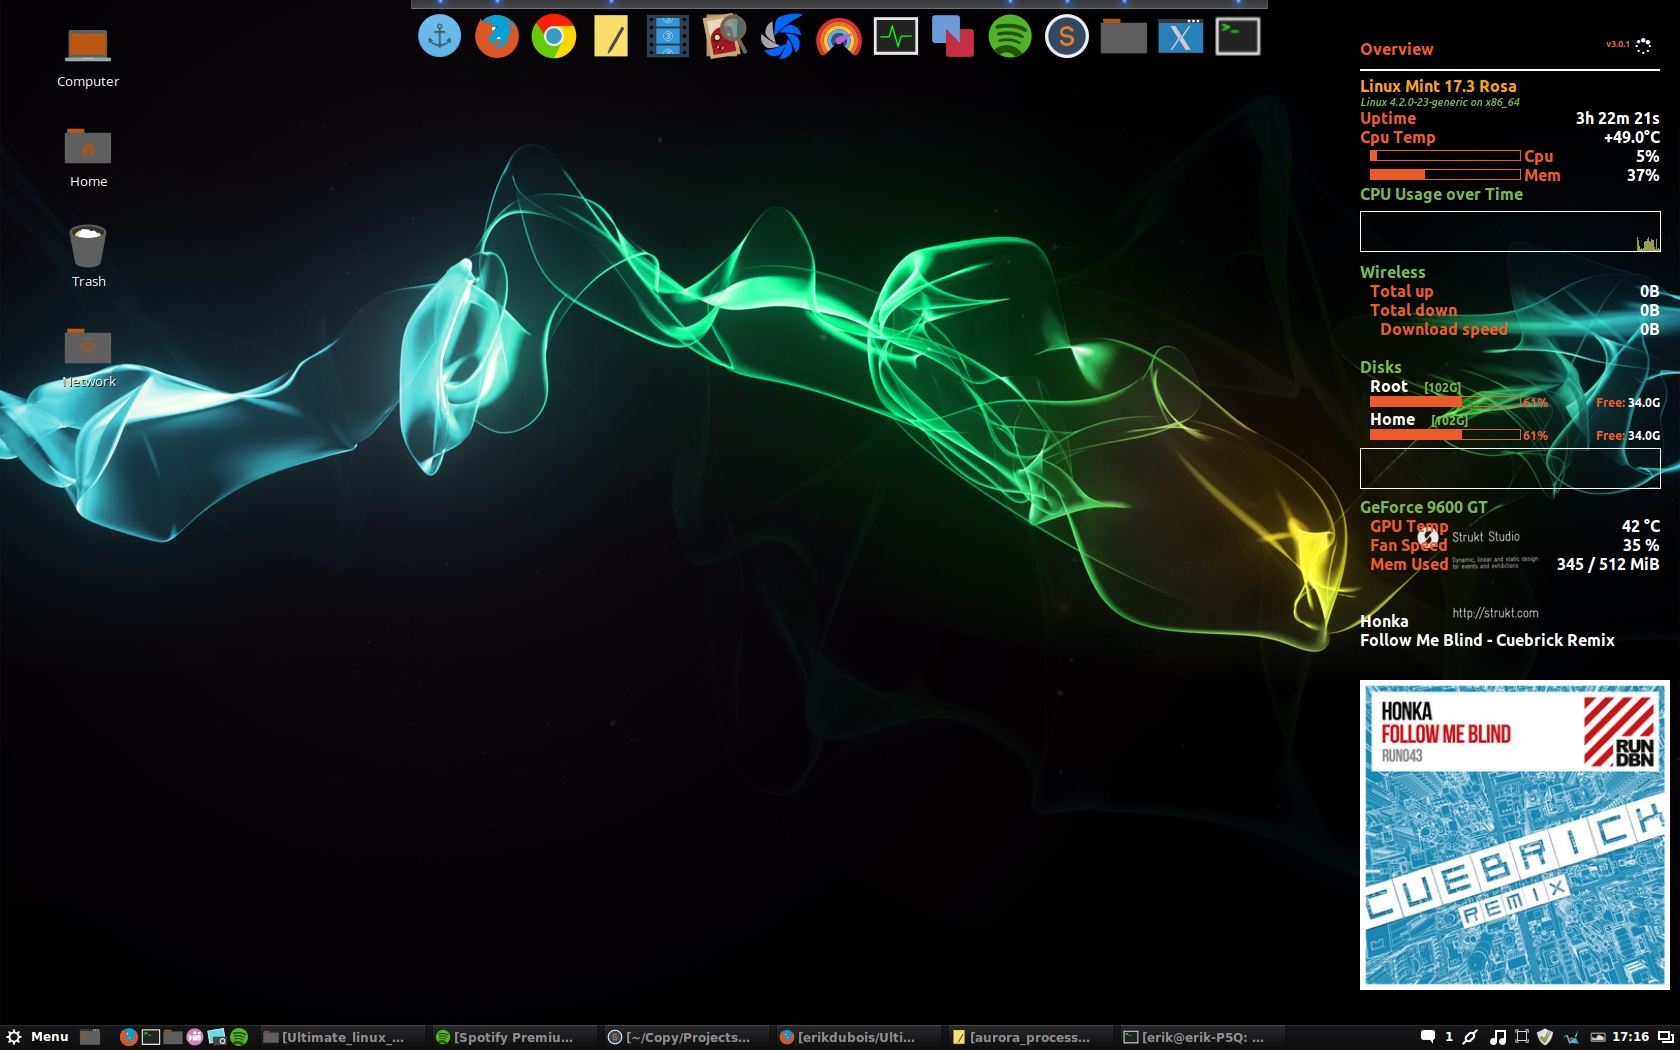Open the network connection tray icon

click(x=1470, y=1037)
